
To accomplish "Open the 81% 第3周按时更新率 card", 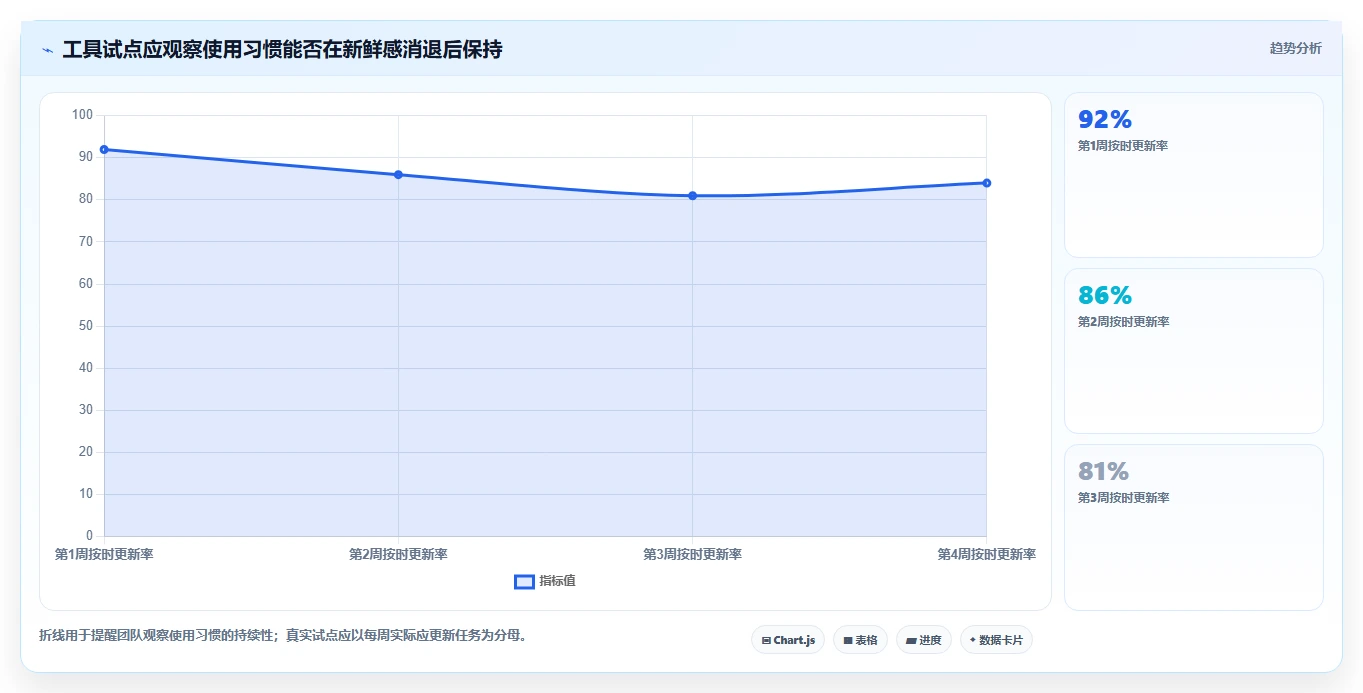I will tap(1194, 527).
